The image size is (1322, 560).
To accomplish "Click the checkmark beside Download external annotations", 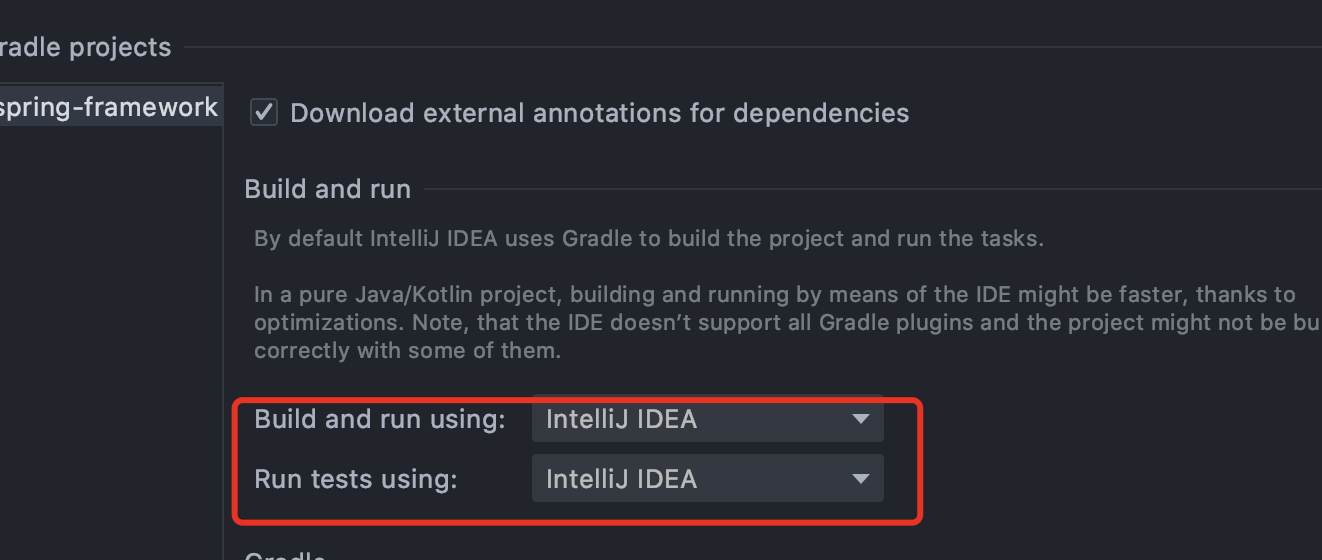I will (x=264, y=113).
